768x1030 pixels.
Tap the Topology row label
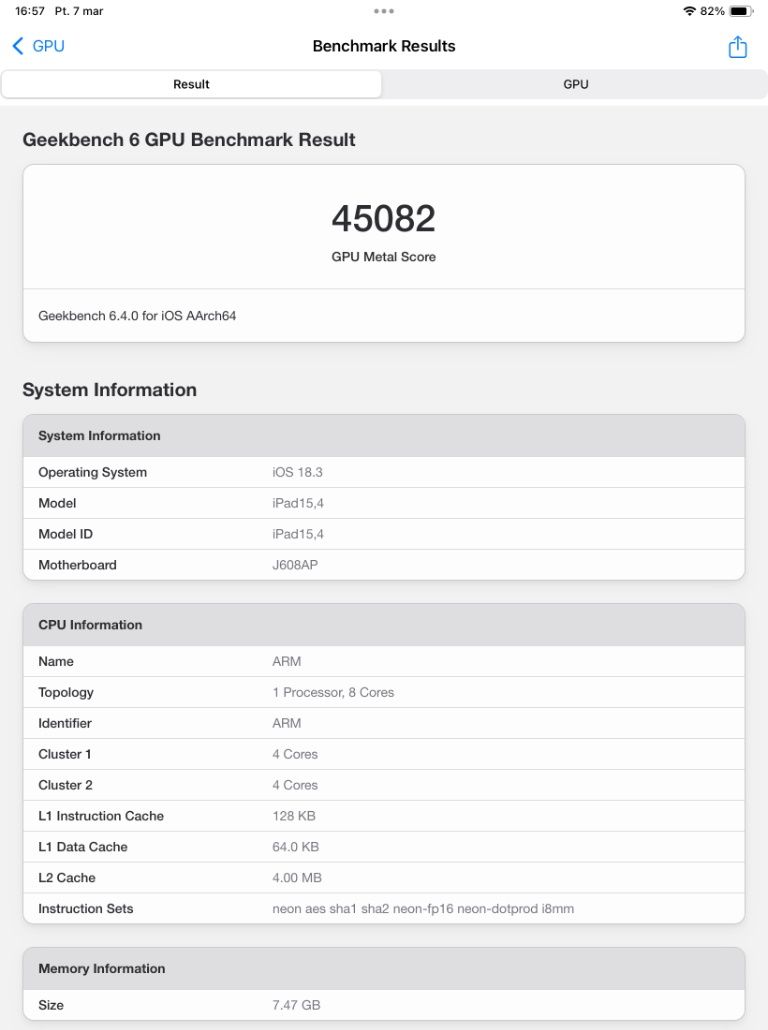click(x=66, y=692)
